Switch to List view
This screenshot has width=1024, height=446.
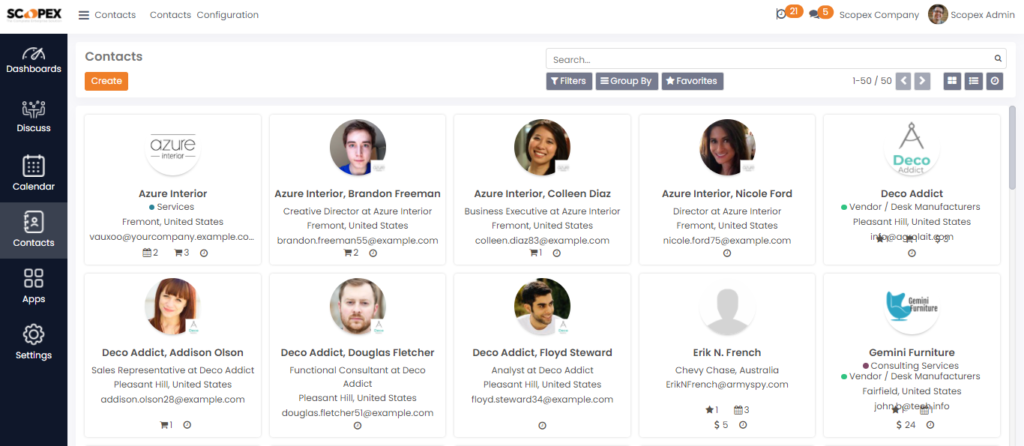[x=974, y=81]
